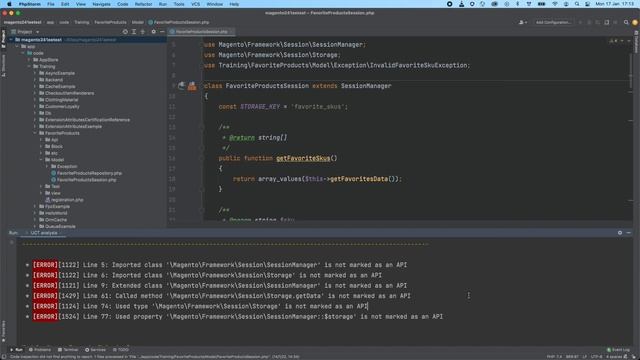This screenshot has width=640, height=360.
Task: Click the Spotlight search icon in the macOS menu bar
Action: [x=577, y=4]
